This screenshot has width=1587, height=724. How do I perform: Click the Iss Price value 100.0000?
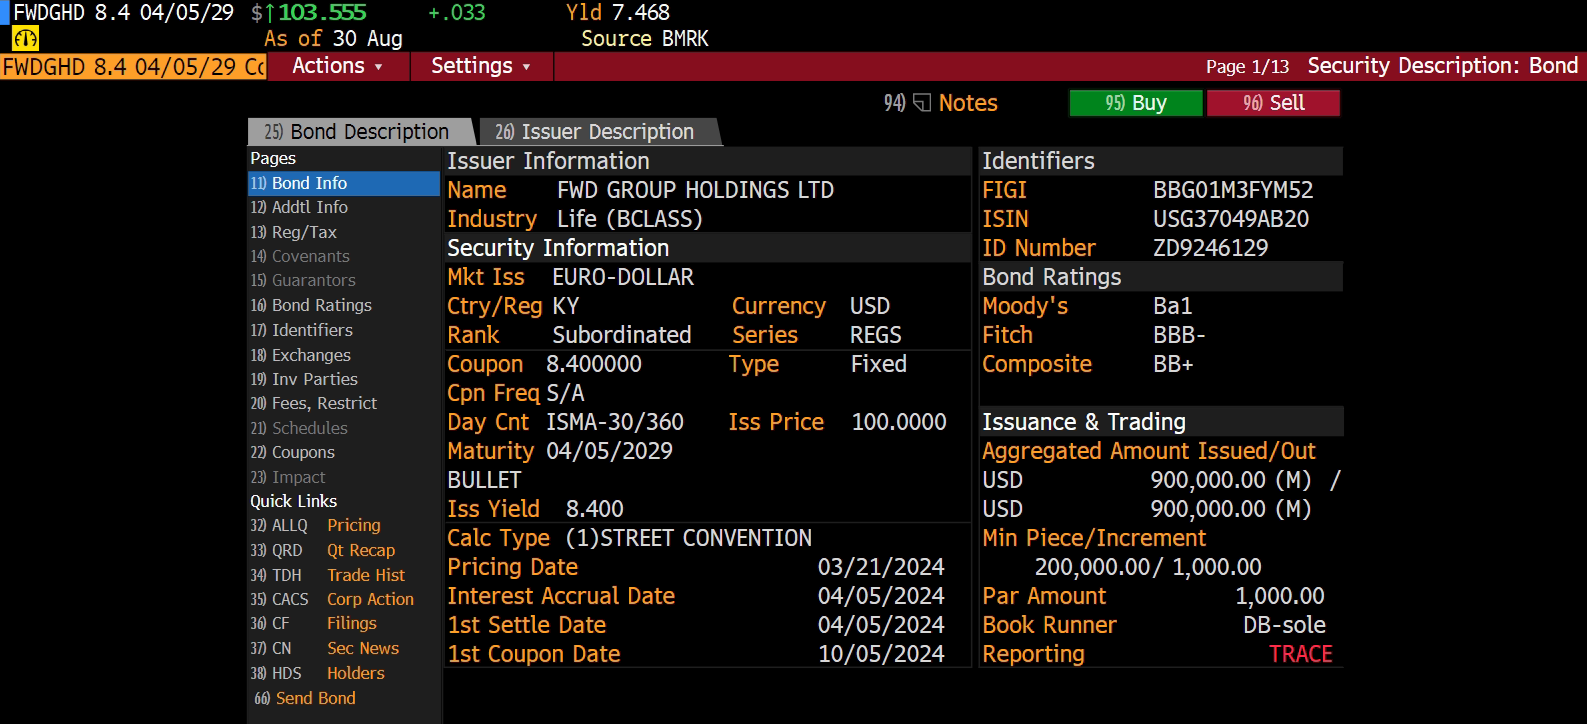coord(899,422)
